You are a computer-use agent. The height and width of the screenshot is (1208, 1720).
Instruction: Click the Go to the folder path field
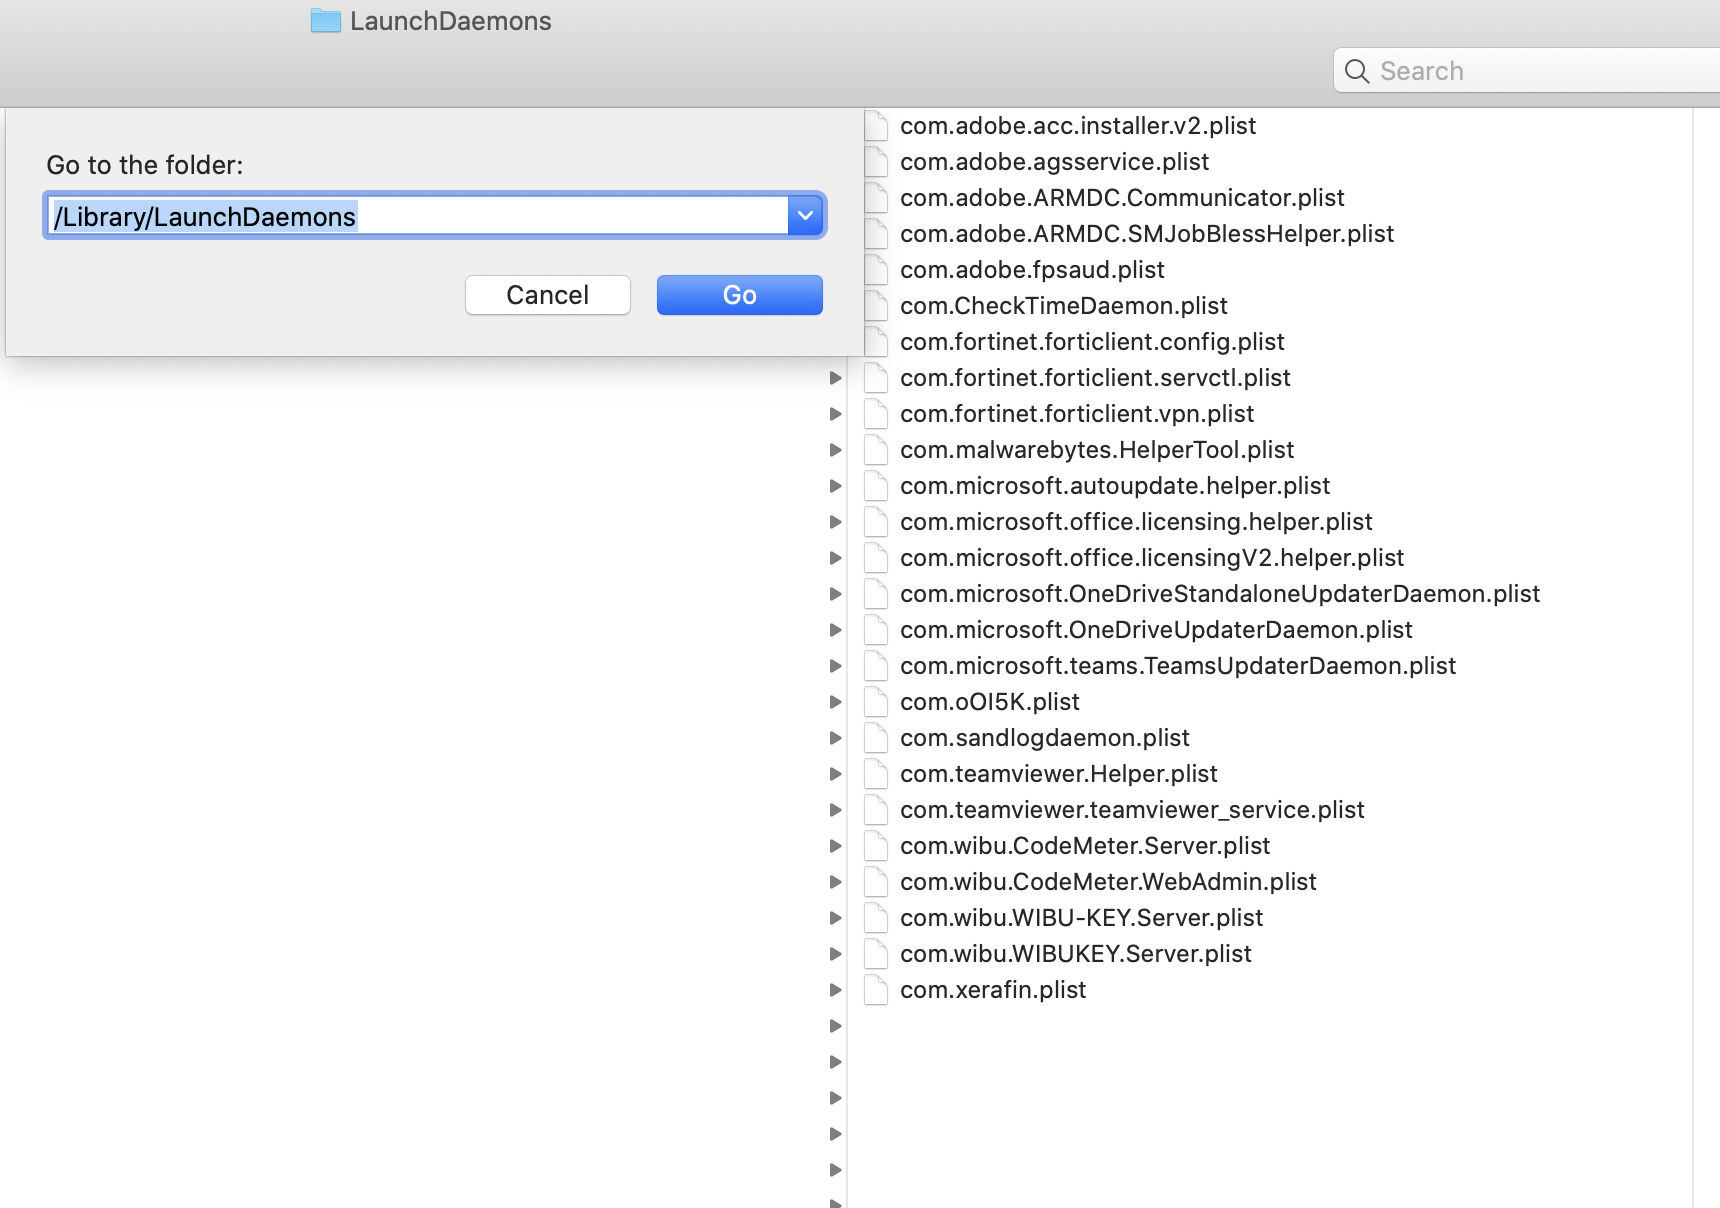[x=418, y=216]
